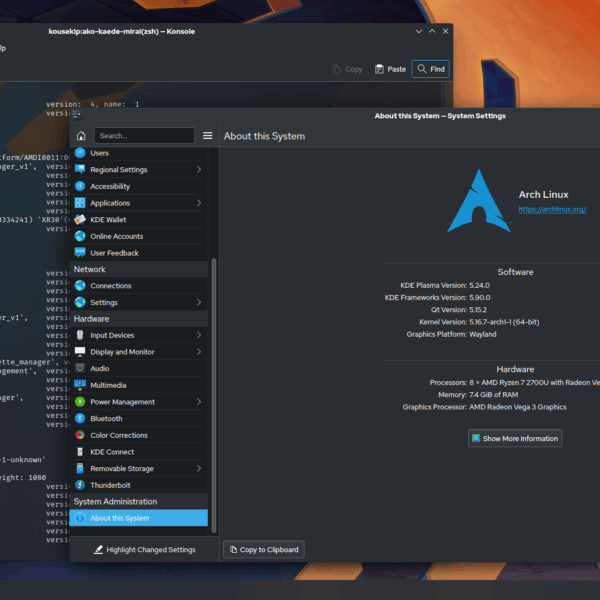Click the KDE Frameworks Version 5.90.0 value
This screenshot has height=600, width=600.
click(479, 298)
